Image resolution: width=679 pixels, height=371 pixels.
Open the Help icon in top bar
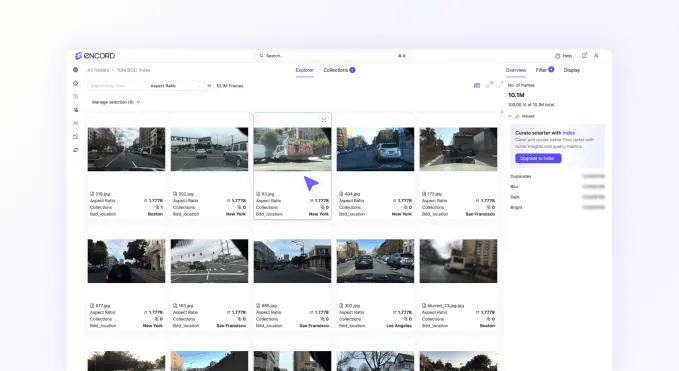(x=563, y=56)
